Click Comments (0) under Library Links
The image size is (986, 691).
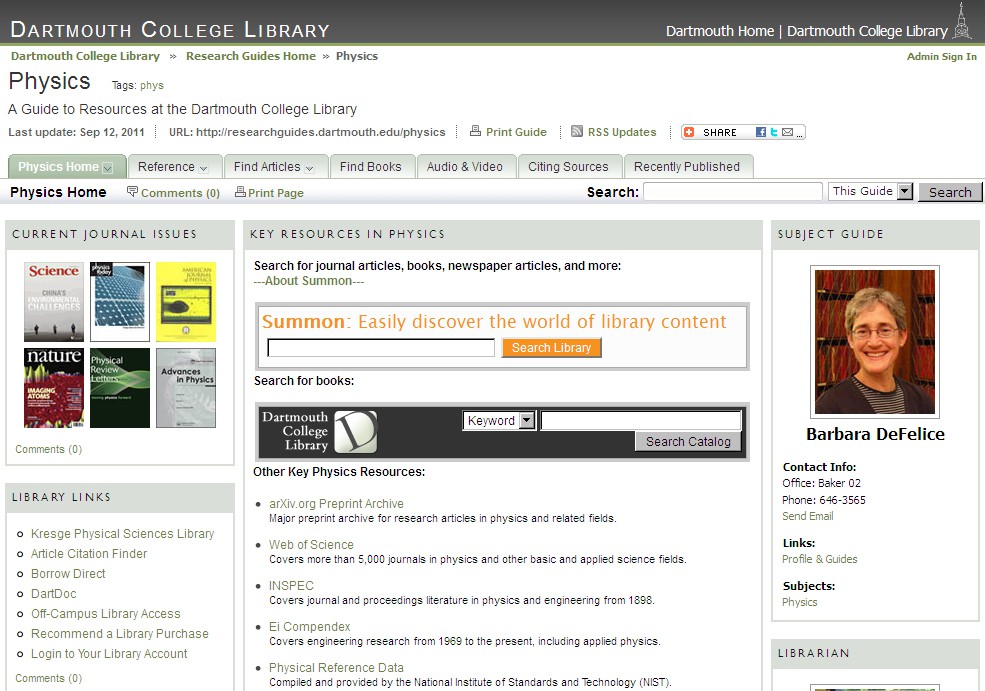[48, 678]
